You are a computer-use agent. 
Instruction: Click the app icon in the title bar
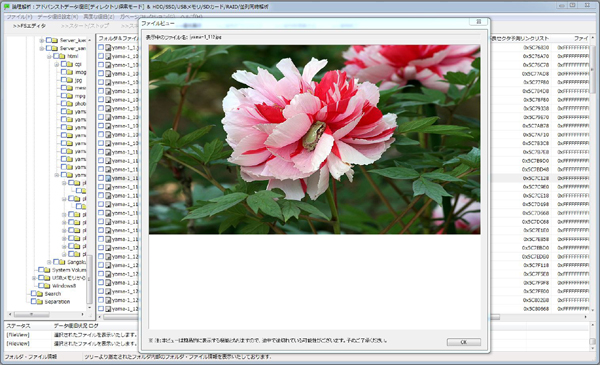click(7, 7)
